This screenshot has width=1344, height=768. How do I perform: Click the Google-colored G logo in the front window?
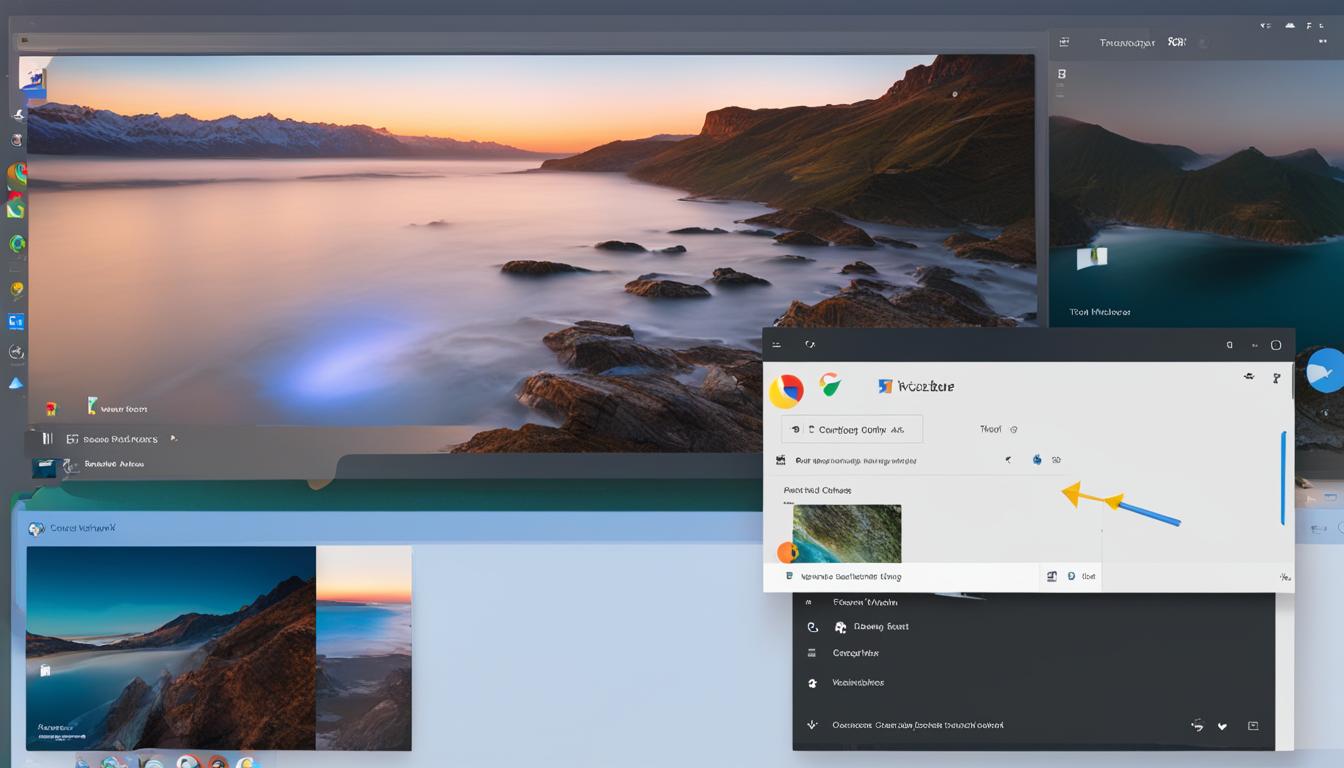830,384
